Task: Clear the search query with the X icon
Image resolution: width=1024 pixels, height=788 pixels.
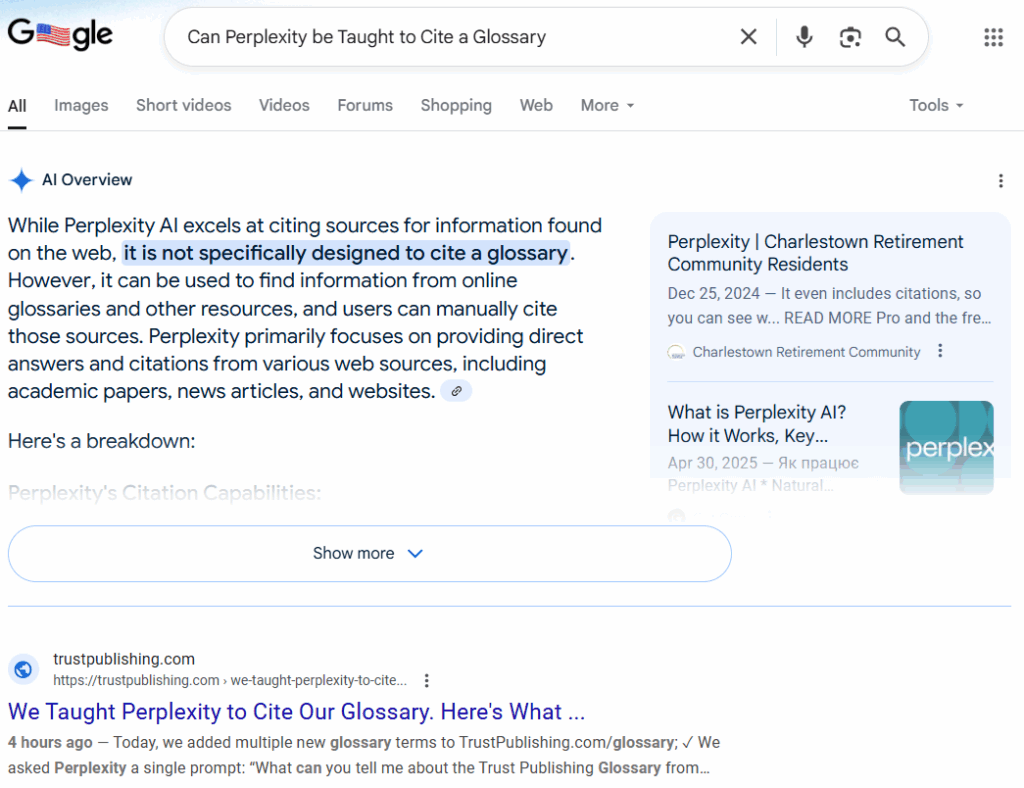Action: tap(748, 37)
